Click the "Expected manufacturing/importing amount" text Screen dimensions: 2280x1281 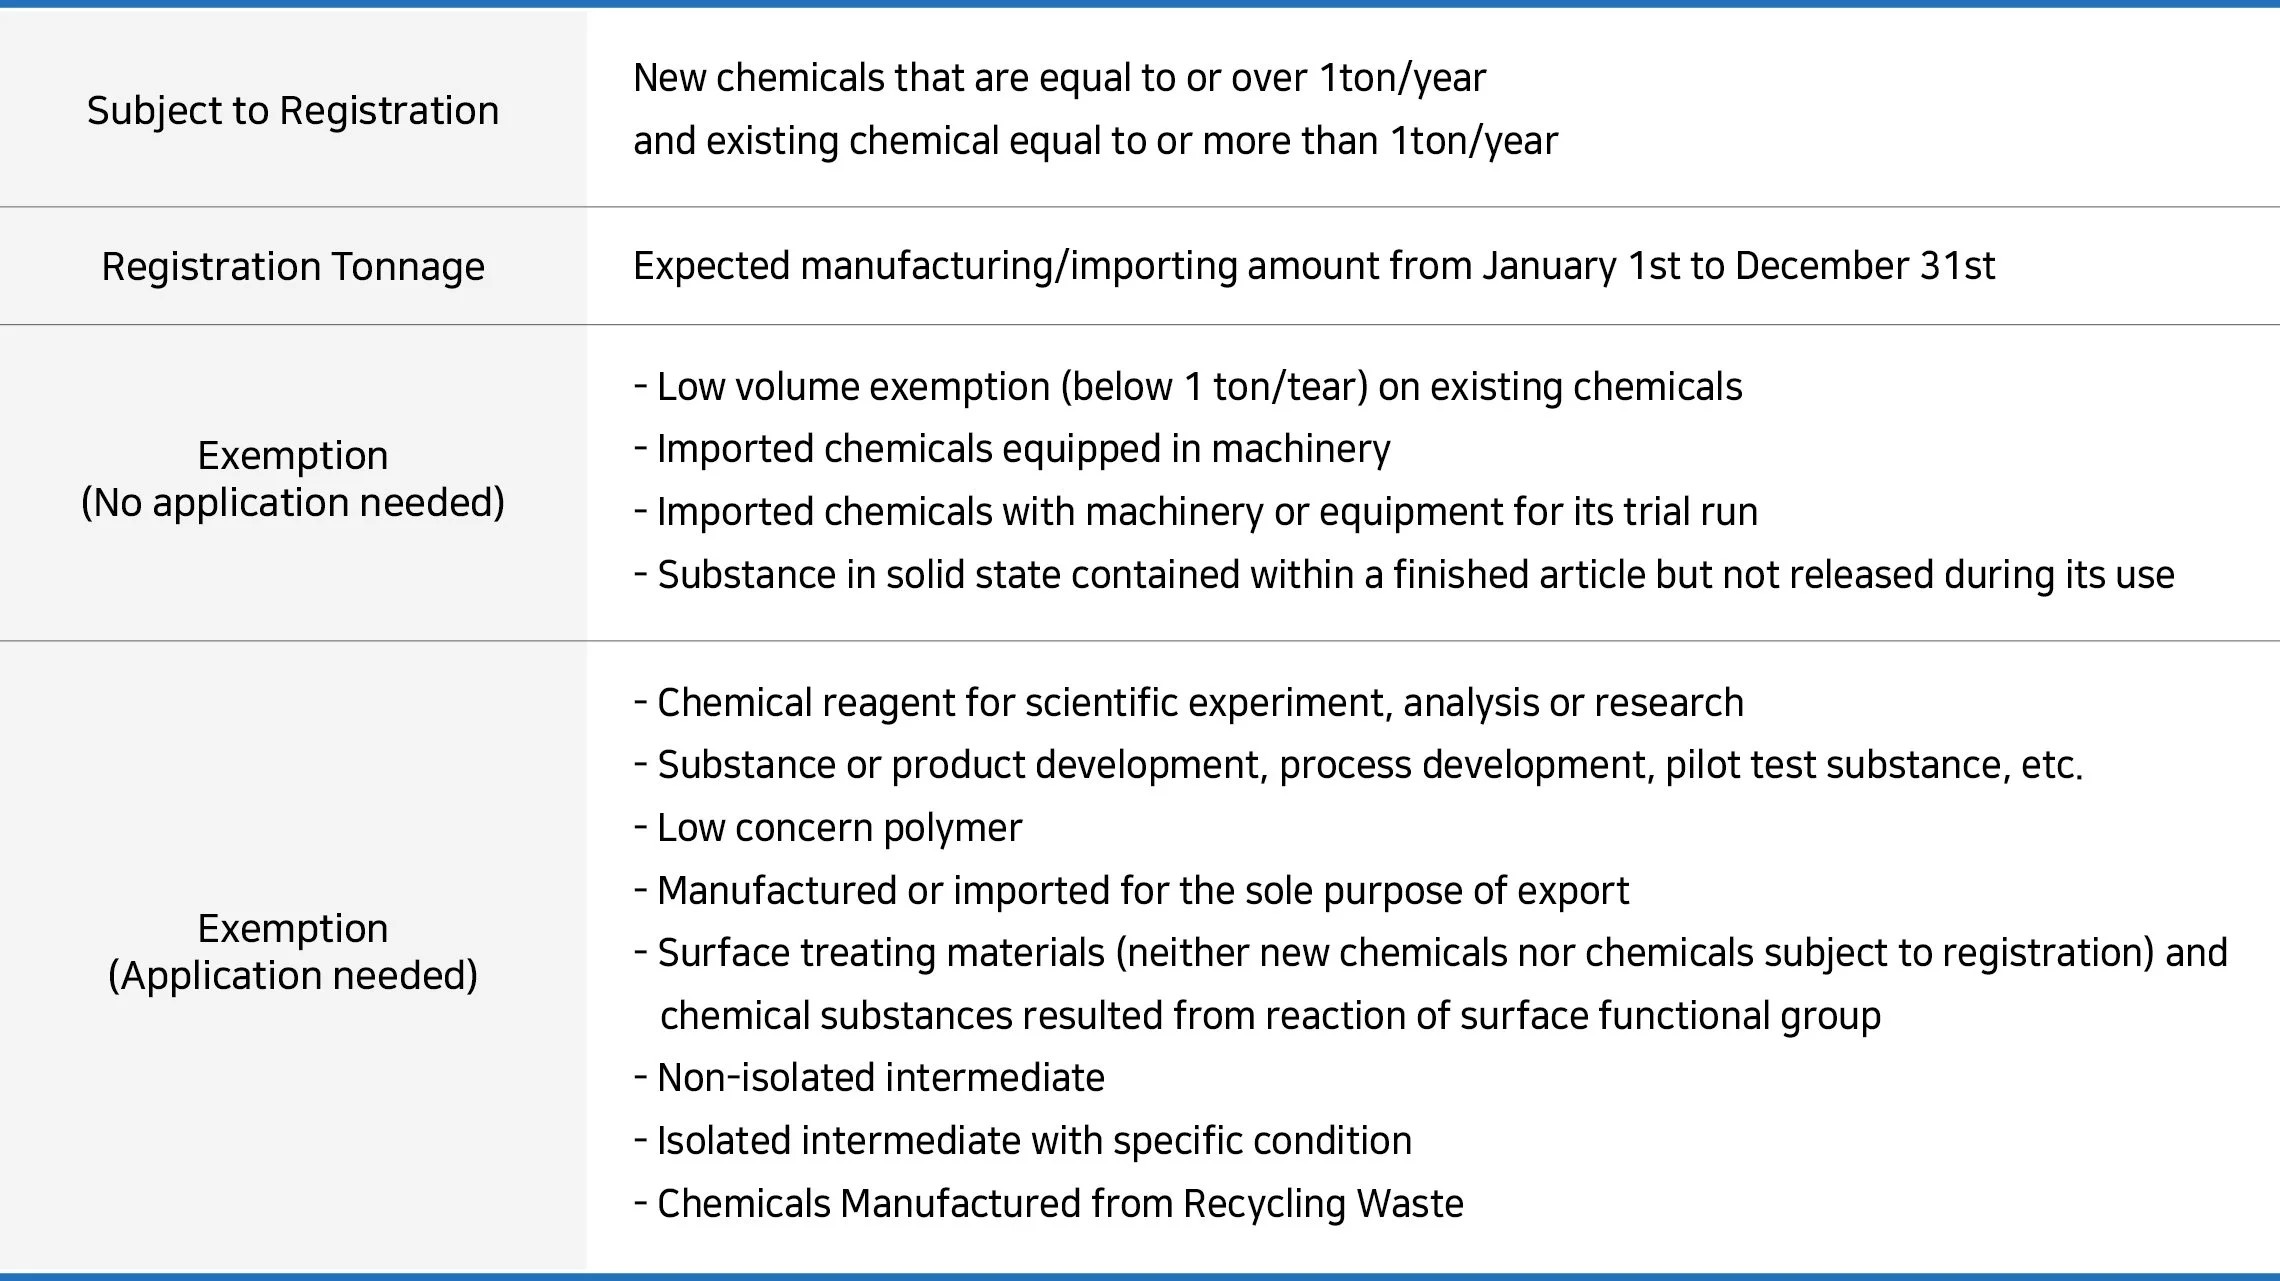[1313, 266]
